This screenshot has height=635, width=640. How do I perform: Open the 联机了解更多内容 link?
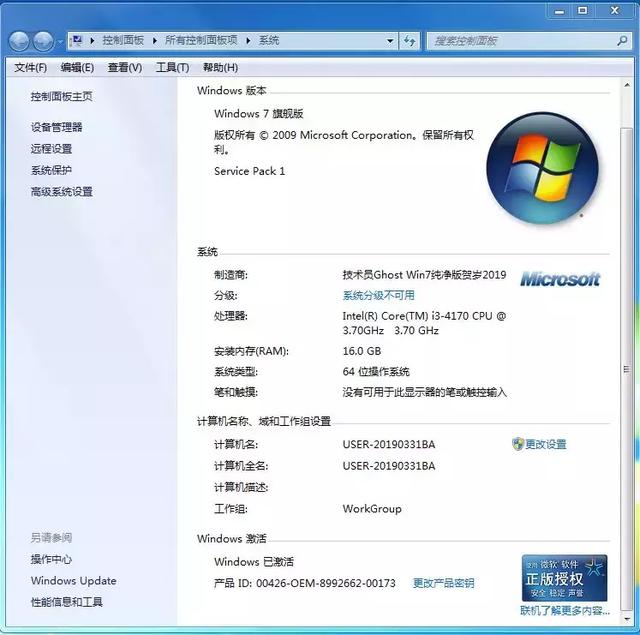coord(565,611)
